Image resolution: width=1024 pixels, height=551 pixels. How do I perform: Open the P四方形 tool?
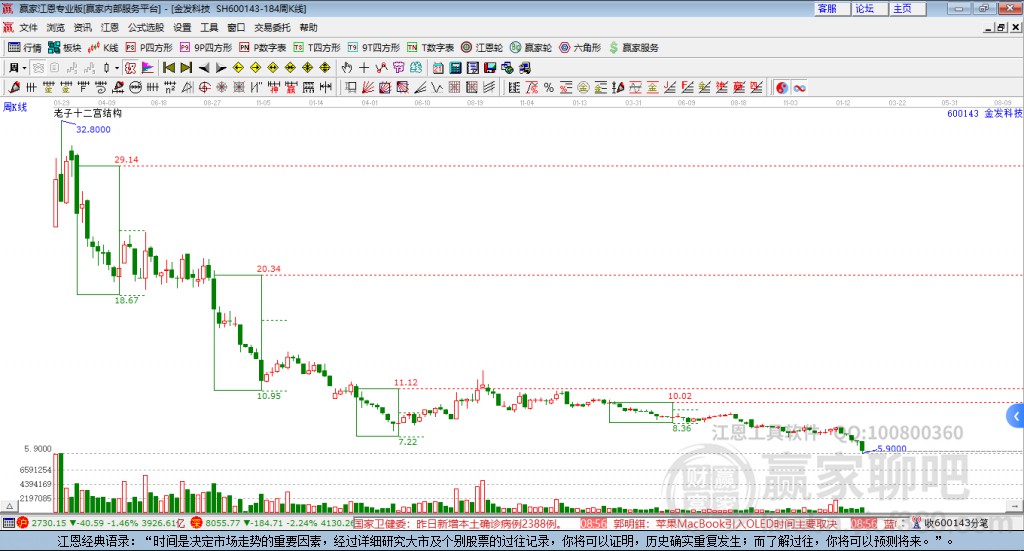tap(149, 48)
